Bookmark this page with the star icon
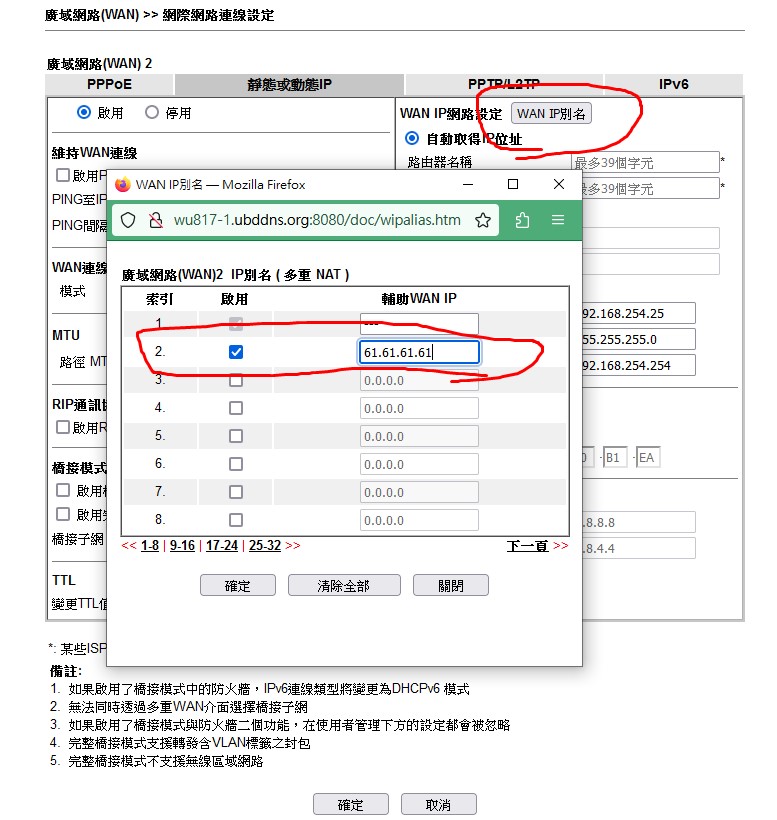Screen dimensions: 777x820 click(482, 220)
